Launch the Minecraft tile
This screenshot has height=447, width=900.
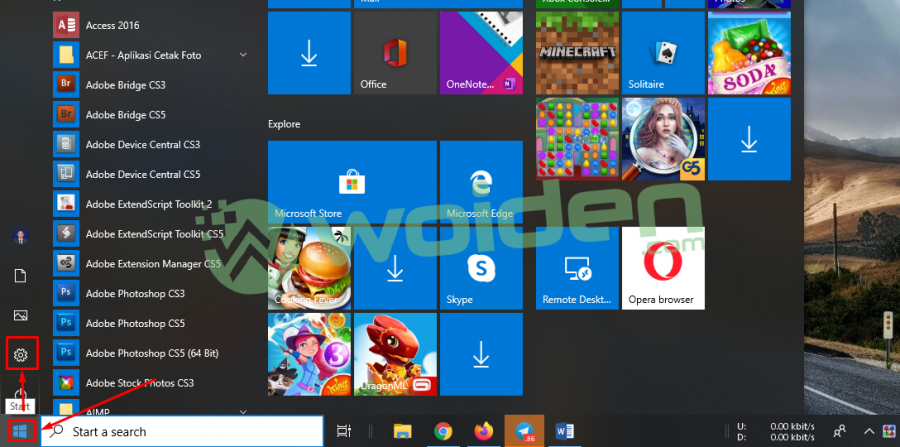point(577,53)
